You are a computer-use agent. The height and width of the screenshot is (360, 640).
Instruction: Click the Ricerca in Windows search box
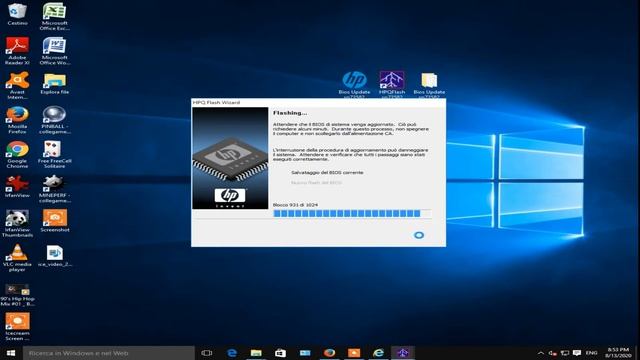109,353
